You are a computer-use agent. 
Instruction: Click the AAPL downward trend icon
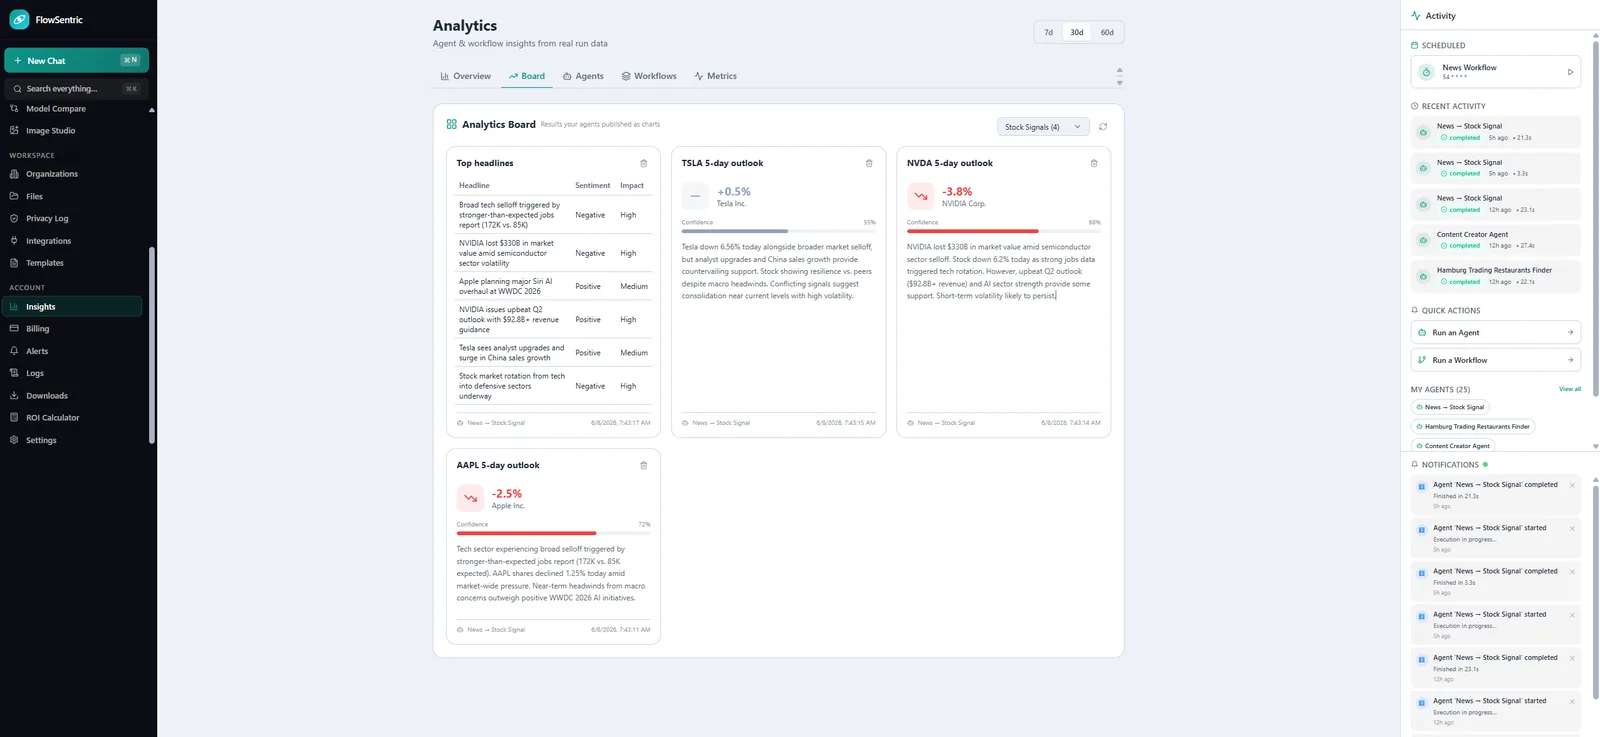(x=470, y=498)
